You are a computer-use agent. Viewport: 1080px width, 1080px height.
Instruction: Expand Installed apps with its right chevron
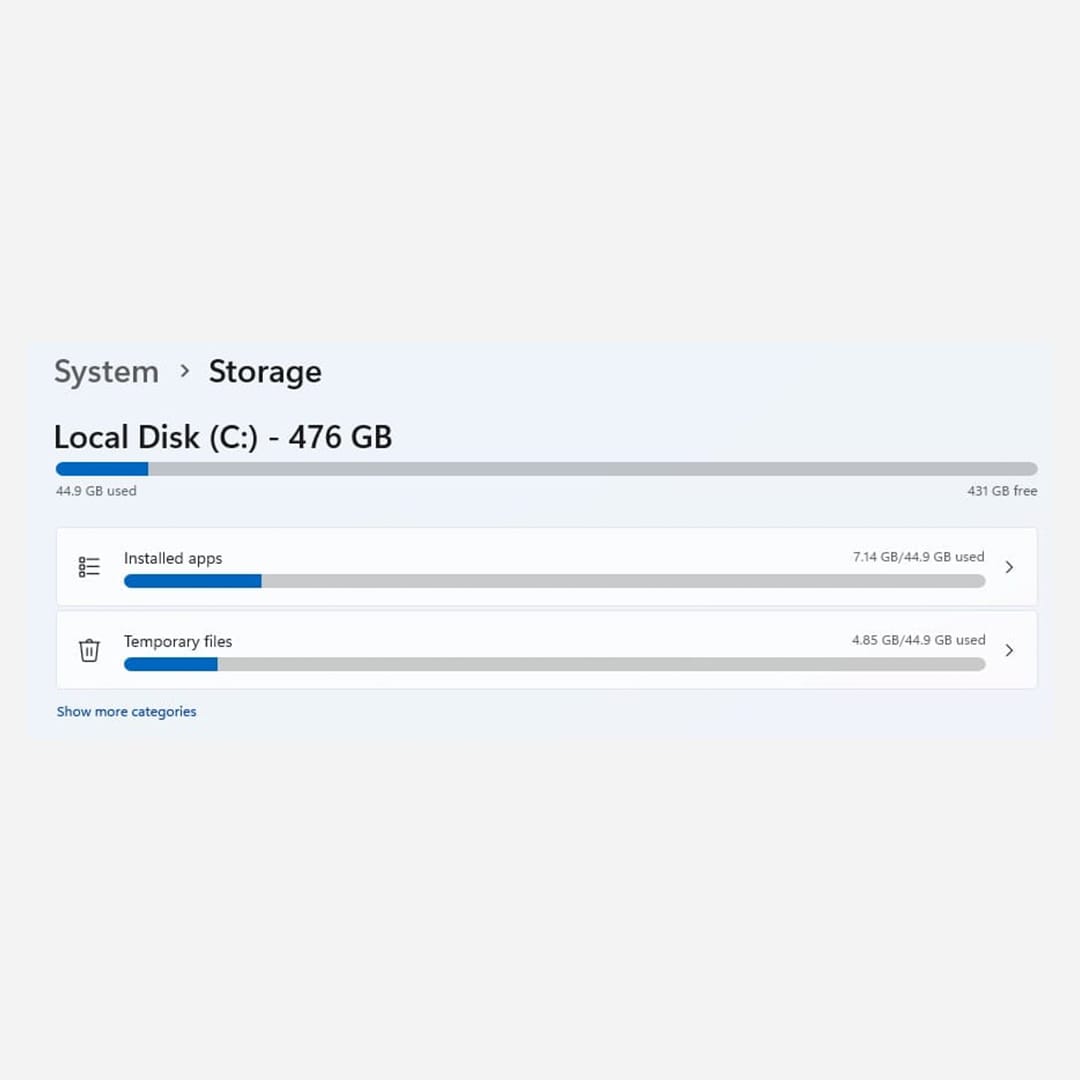tap(1009, 567)
